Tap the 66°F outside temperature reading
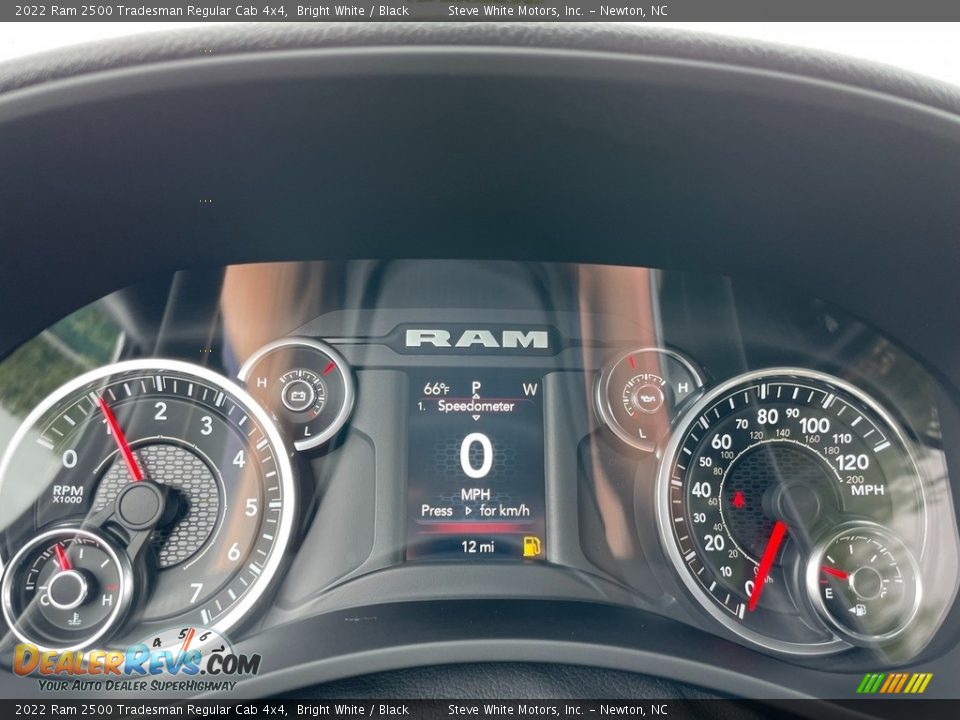Screen dimensions: 960x720 click(437, 389)
